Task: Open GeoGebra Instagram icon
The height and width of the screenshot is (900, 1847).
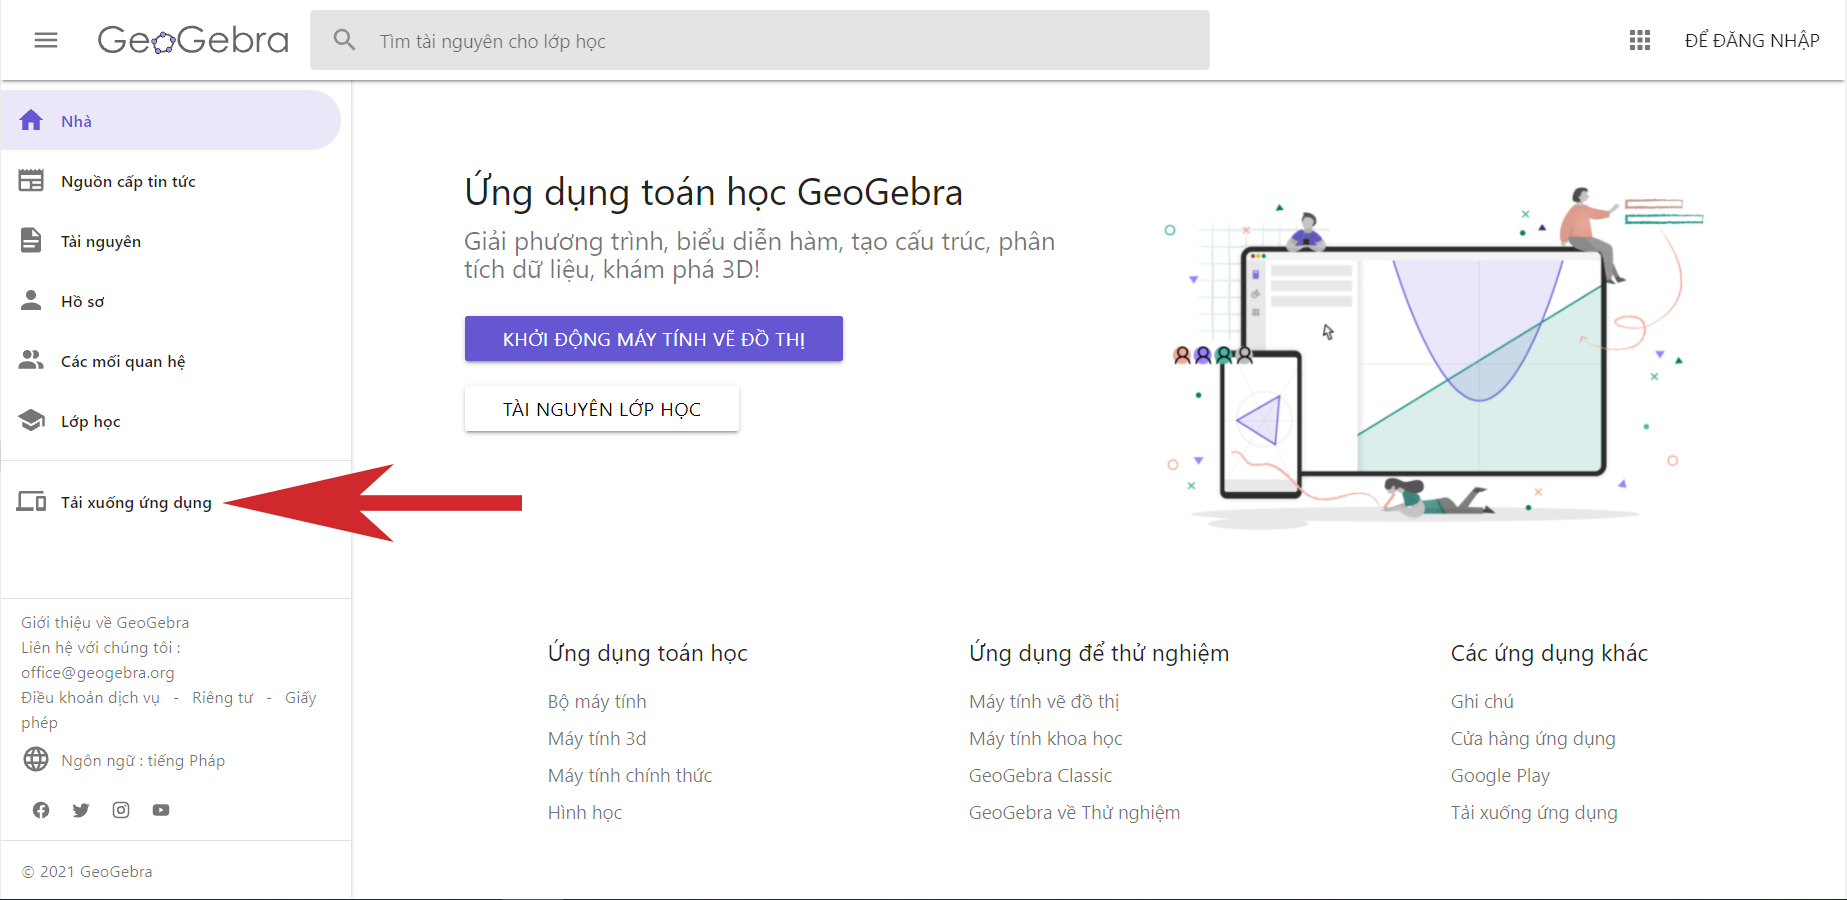Action: 121,810
